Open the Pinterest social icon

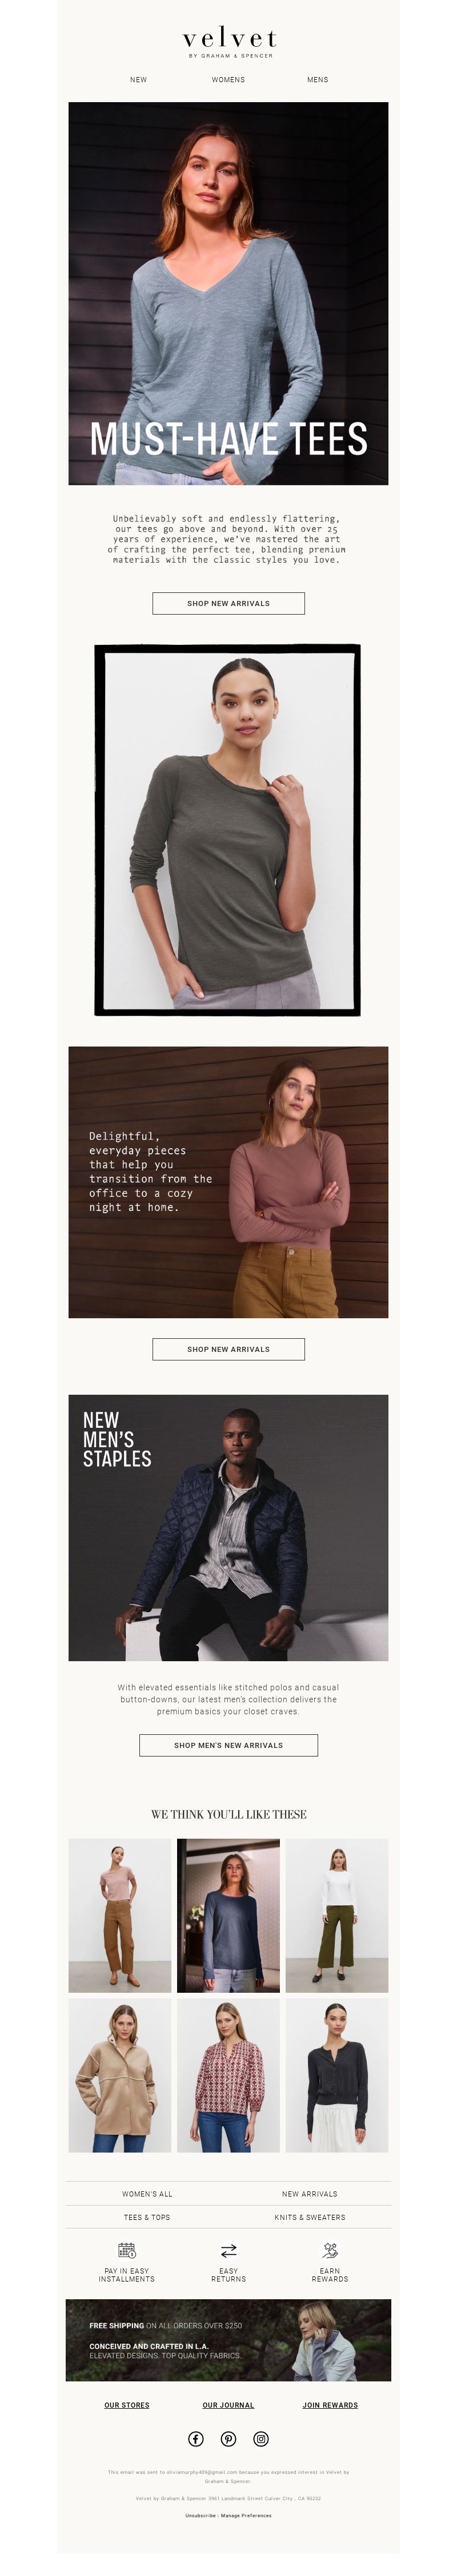tap(228, 2439)
